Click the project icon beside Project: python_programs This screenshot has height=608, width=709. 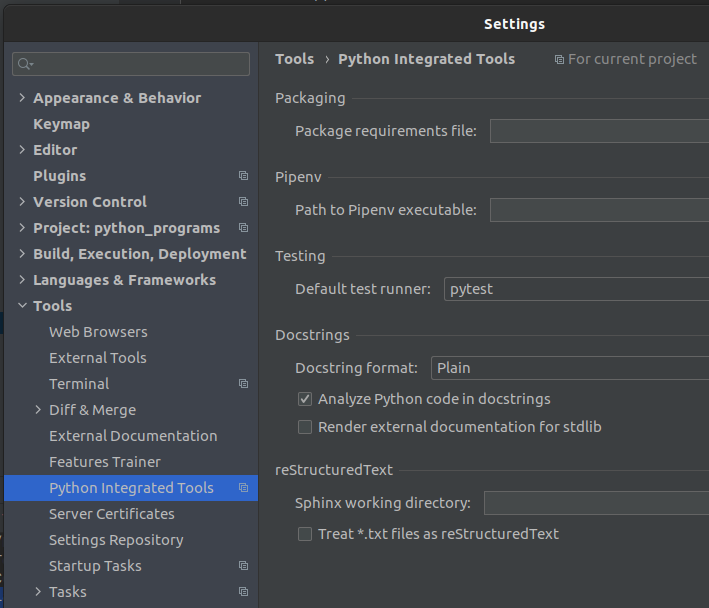point(243,228)
